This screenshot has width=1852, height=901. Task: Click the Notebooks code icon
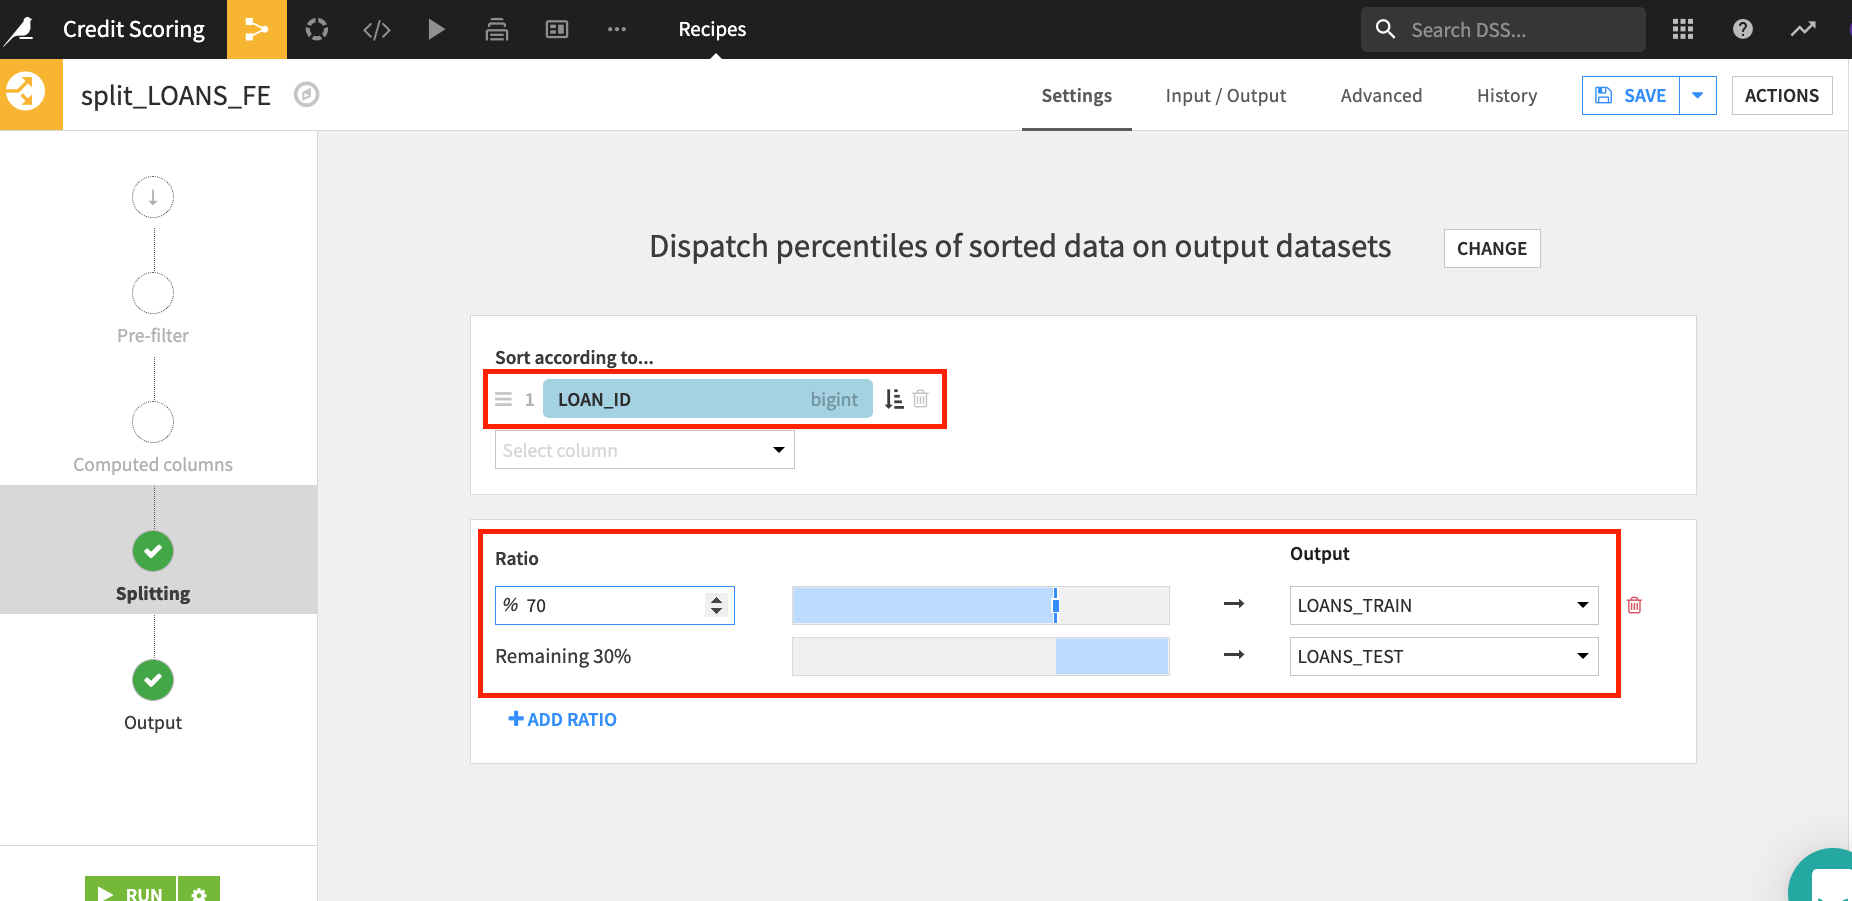376,30
